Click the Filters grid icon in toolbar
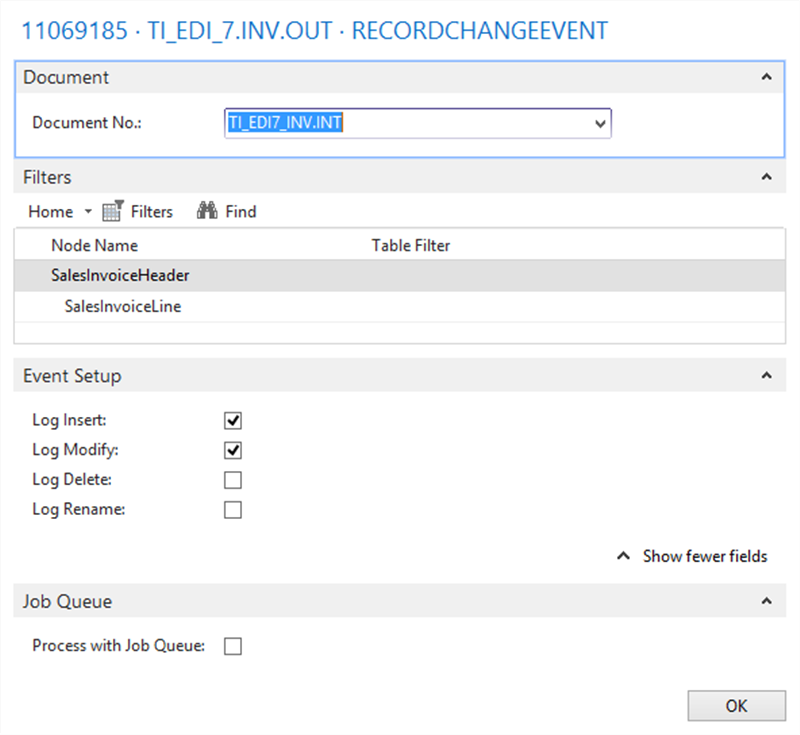The height and width of the screenshot is (735, 800). point(113,211)
